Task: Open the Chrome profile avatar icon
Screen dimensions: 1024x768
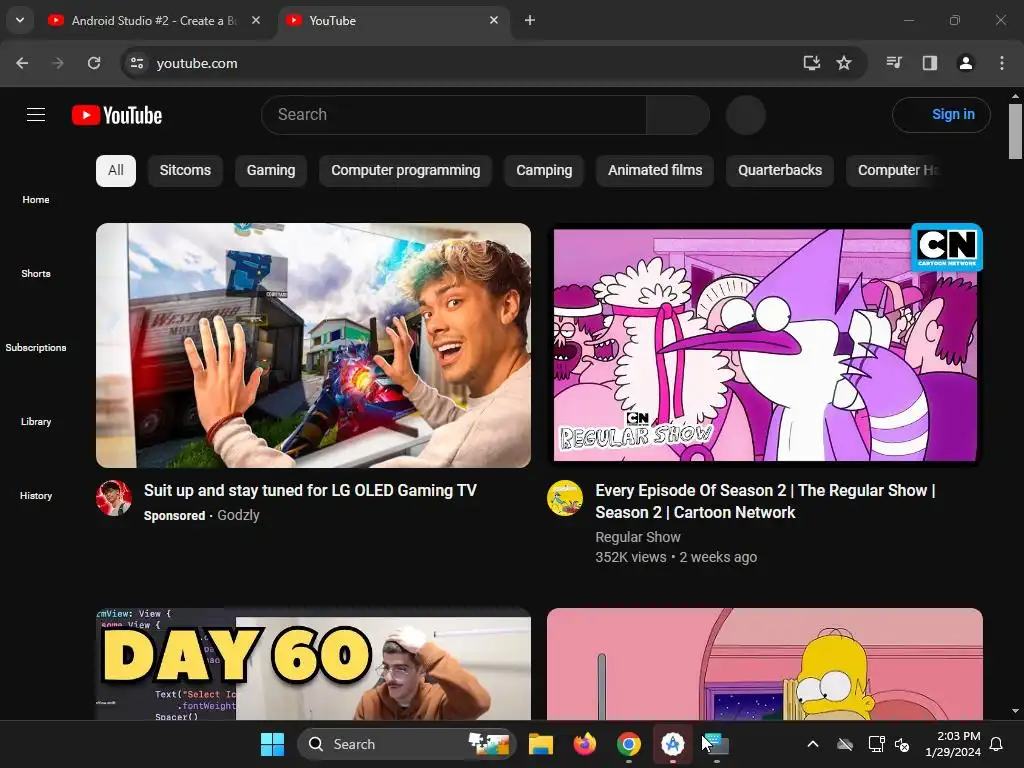Action: [x=966, y=63]
